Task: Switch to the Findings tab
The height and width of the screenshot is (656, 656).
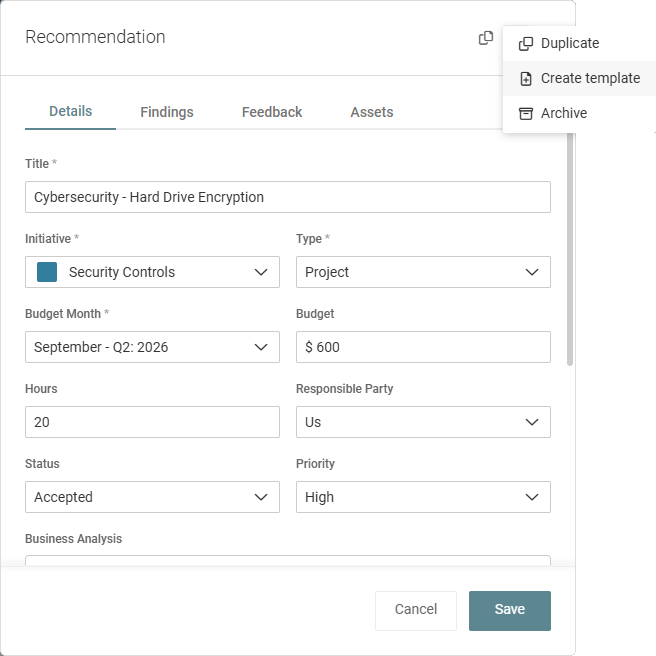Action: (167, 112)
